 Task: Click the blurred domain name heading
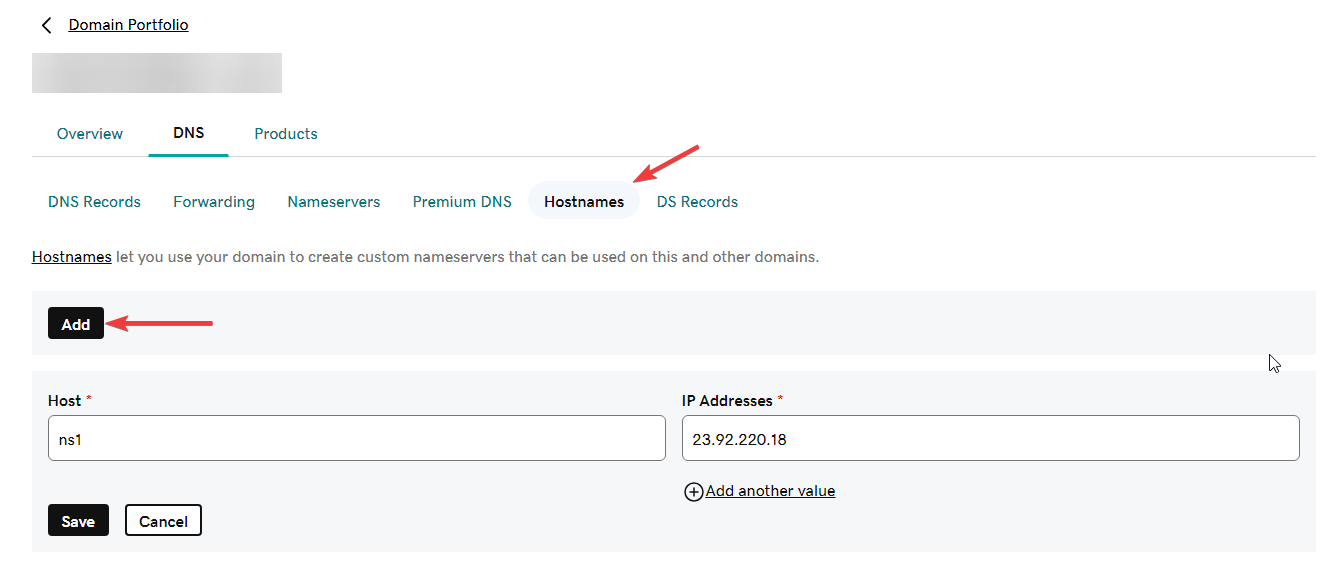pos(157,73)
